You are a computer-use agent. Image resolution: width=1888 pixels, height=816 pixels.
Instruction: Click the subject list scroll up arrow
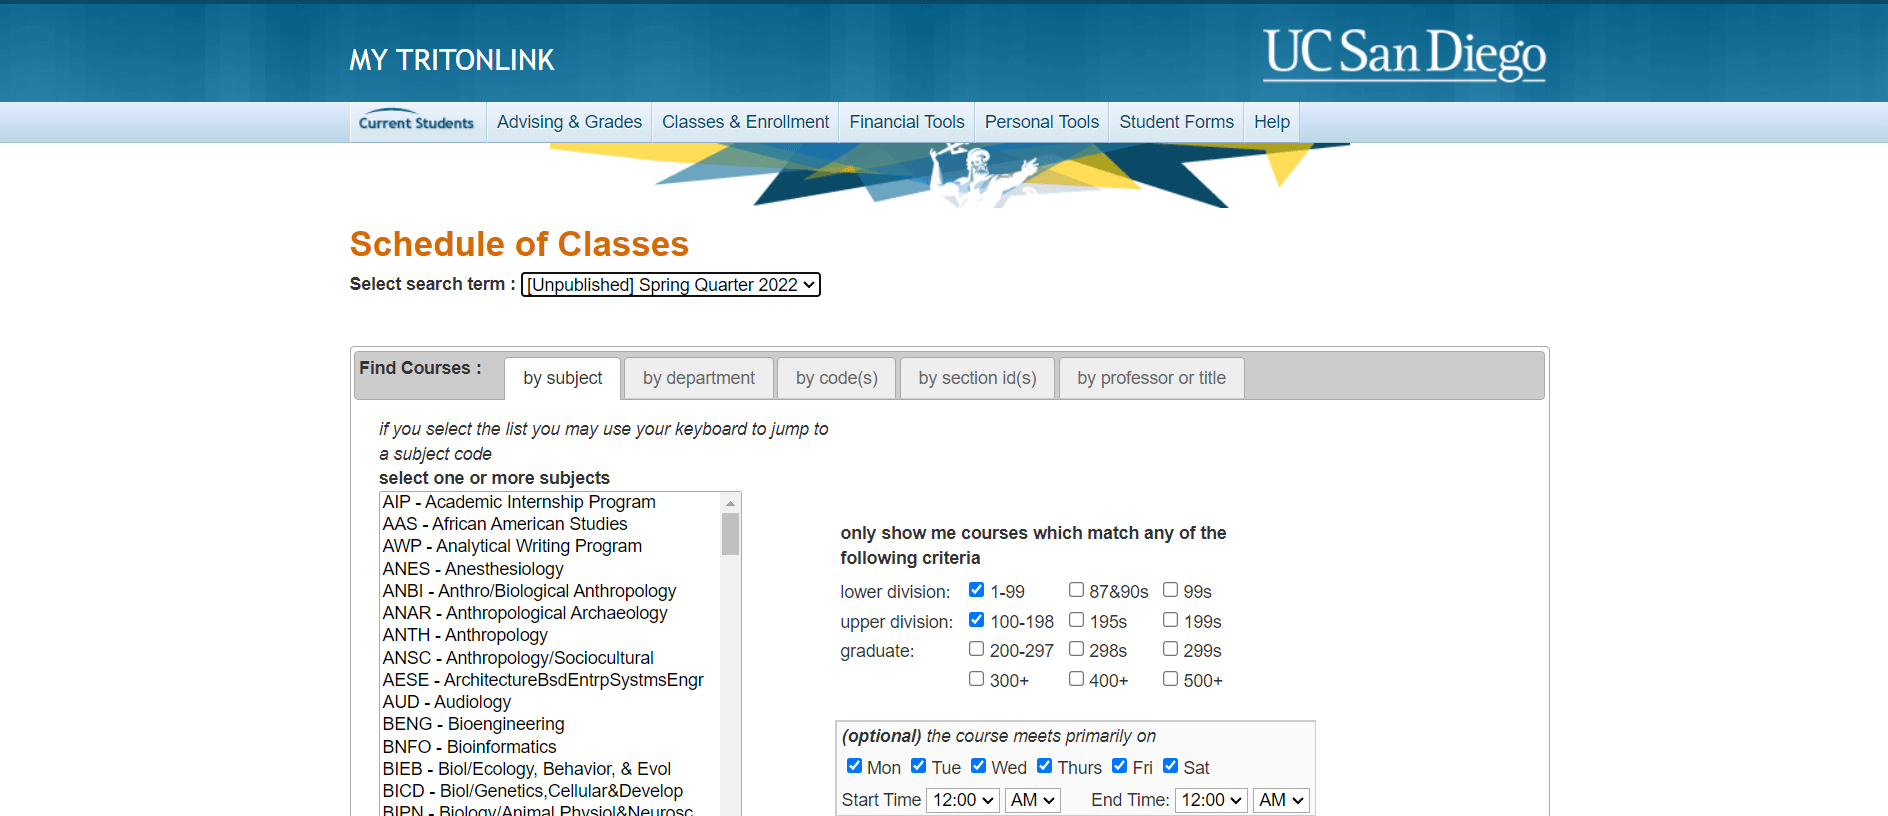coord(730,503)
